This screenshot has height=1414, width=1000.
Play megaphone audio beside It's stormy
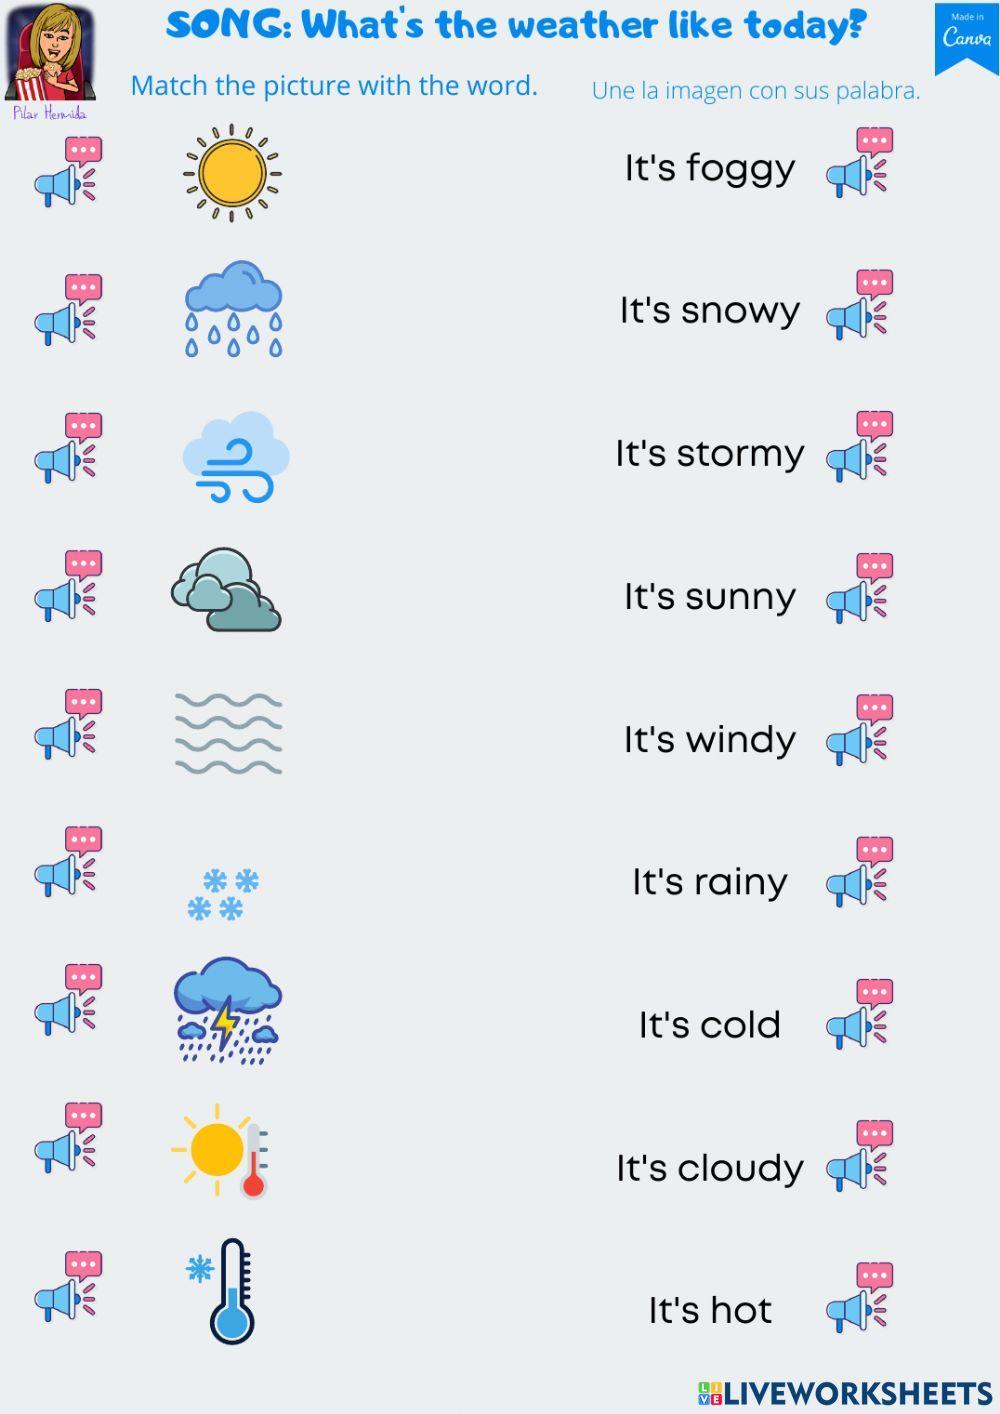point(860,447)
